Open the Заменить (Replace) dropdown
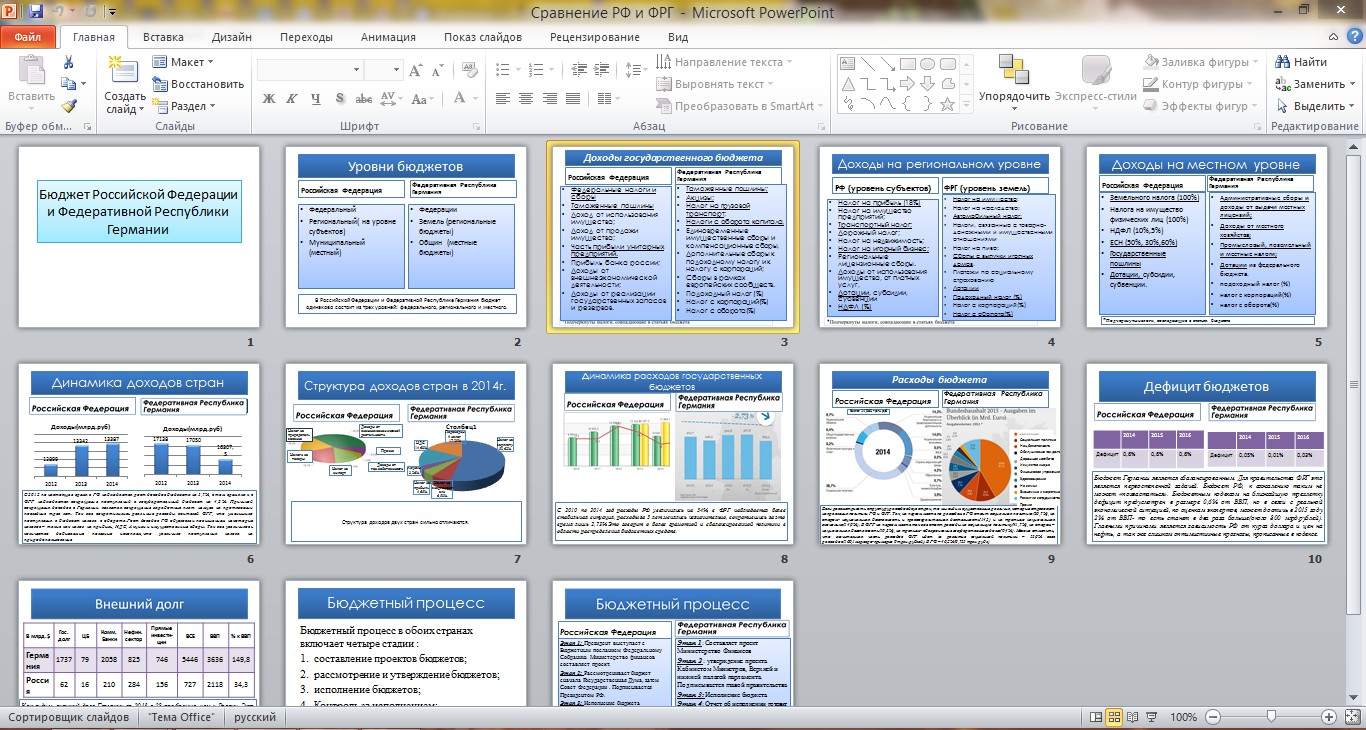1366x730 pixels. (x=1316, y=84)
